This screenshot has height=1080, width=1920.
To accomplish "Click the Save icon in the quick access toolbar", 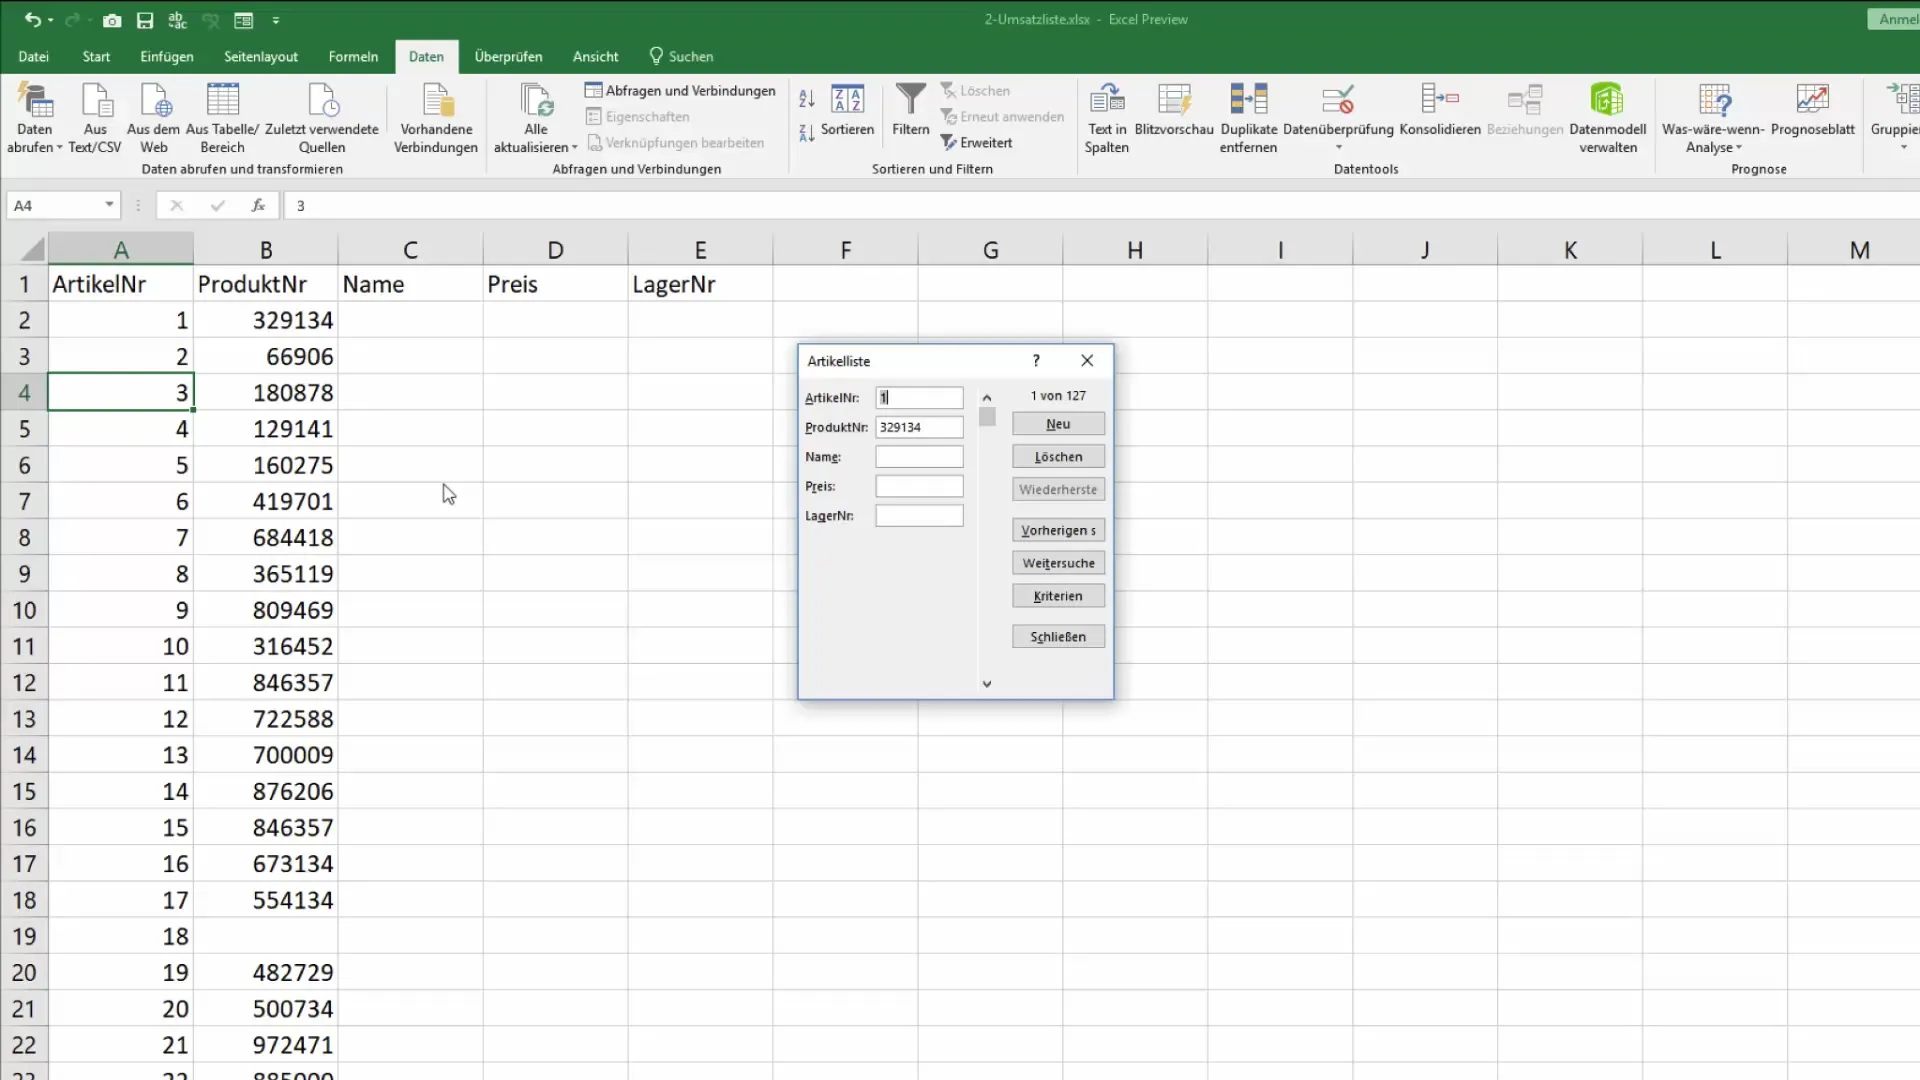I will (145, 19).
